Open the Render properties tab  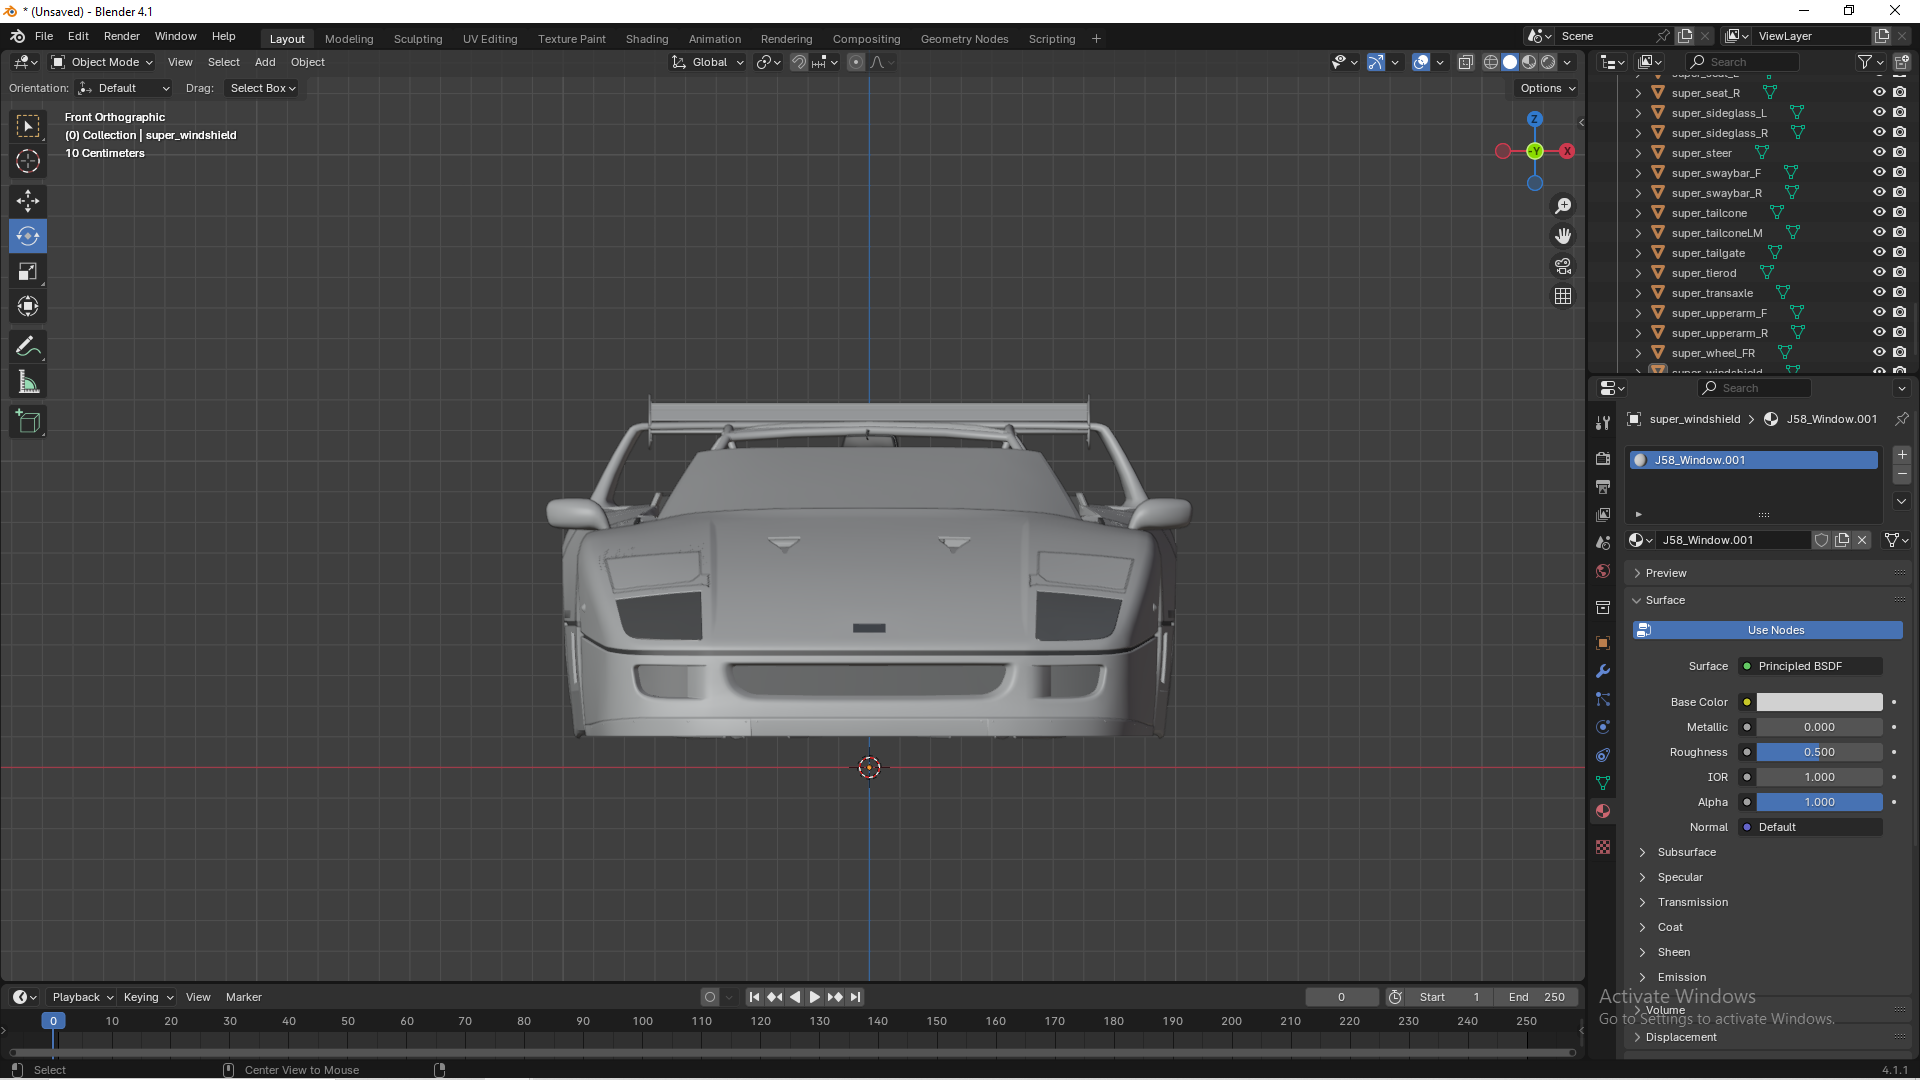(x=1603, y=458)
